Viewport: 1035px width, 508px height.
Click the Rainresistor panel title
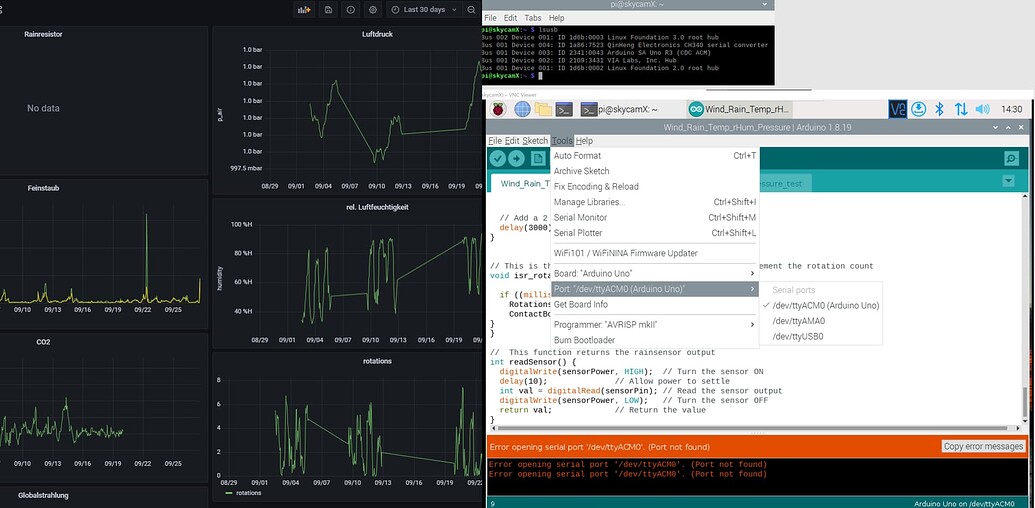44,34
